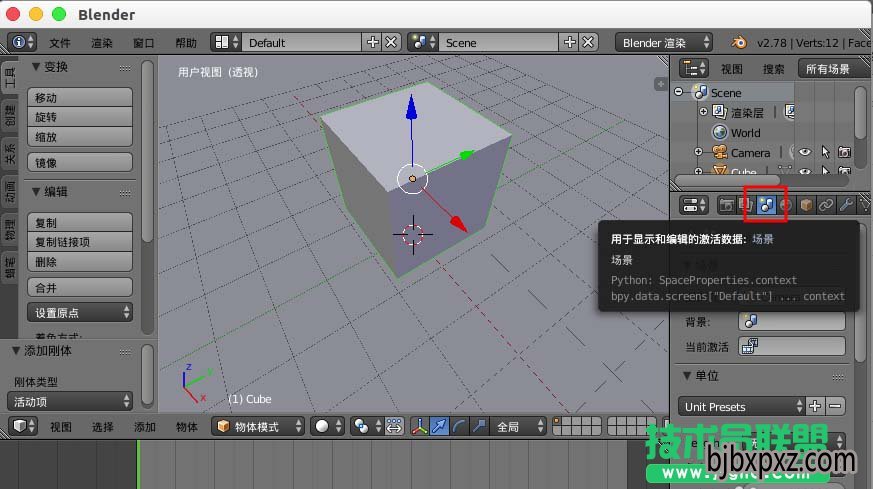
Task: Click the screen layout browse icon
Action: [x=226, y=42]
